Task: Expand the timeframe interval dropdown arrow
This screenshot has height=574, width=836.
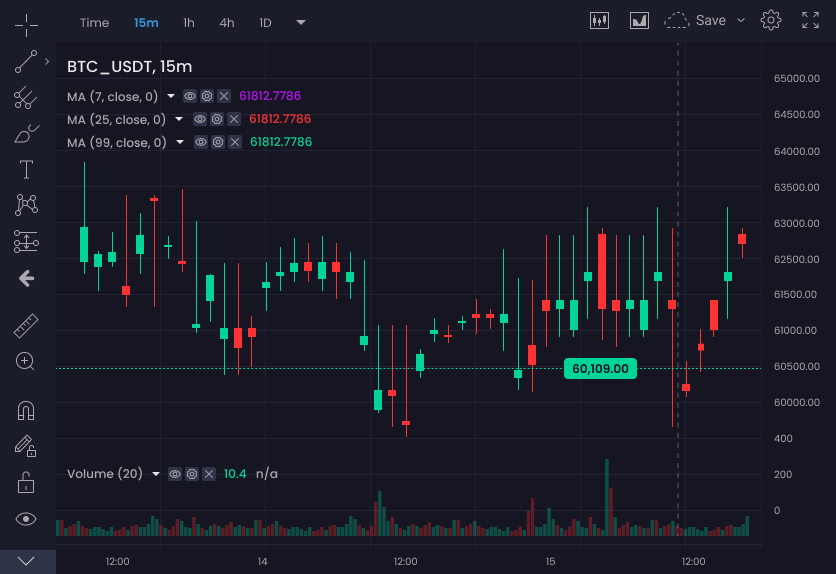Action: point(301,22)
